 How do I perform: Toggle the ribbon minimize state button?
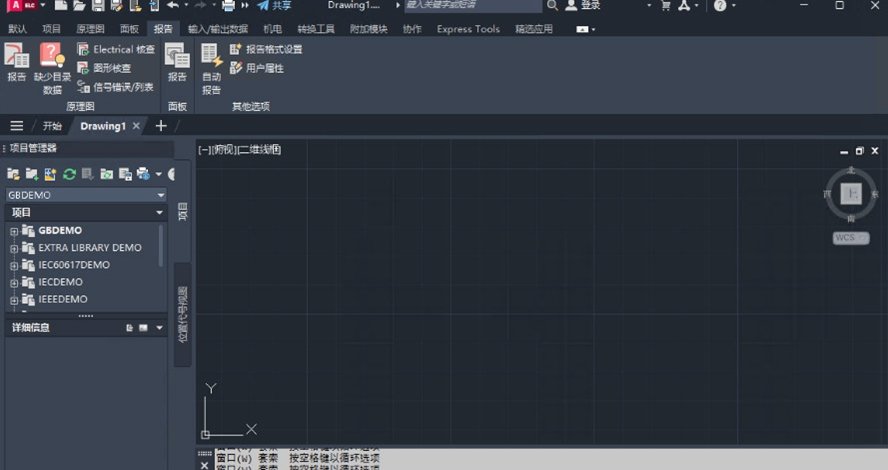coord(582,29)
